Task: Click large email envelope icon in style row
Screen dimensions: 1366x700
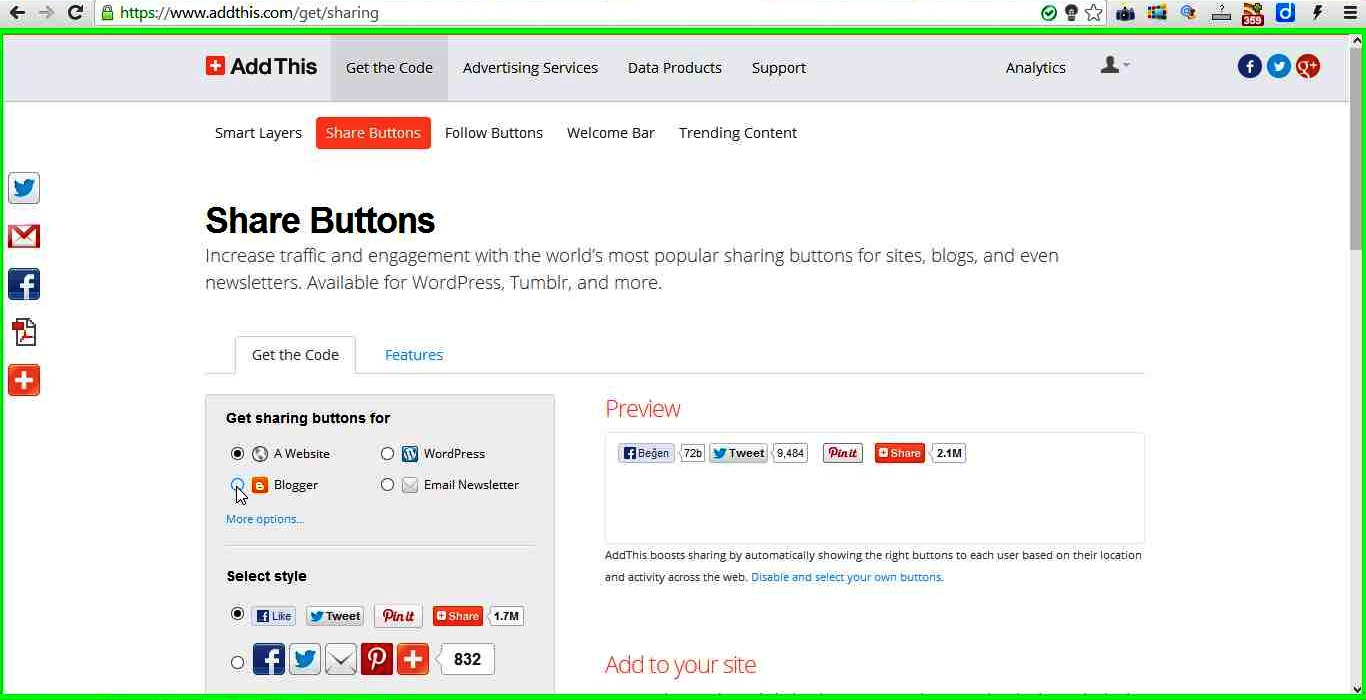Action: [x=341, y=659]
